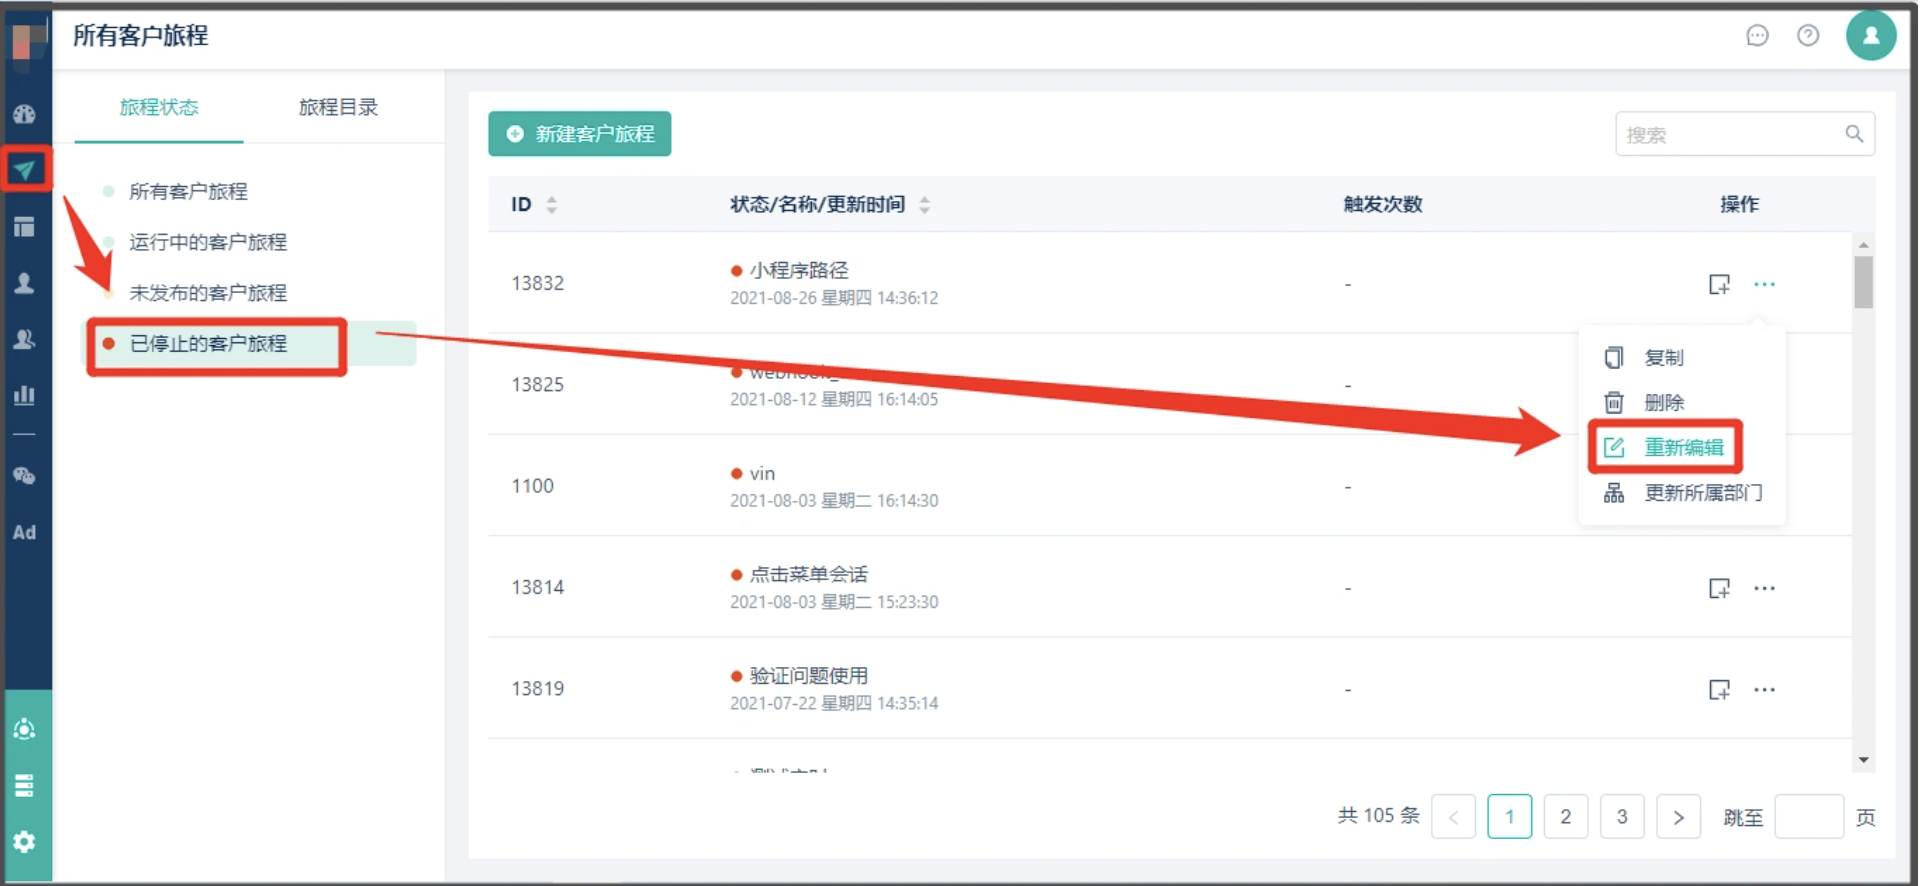Open the settings gear sidebar icon
This screenshot has width=1920, height=886.
coord(24,842)
